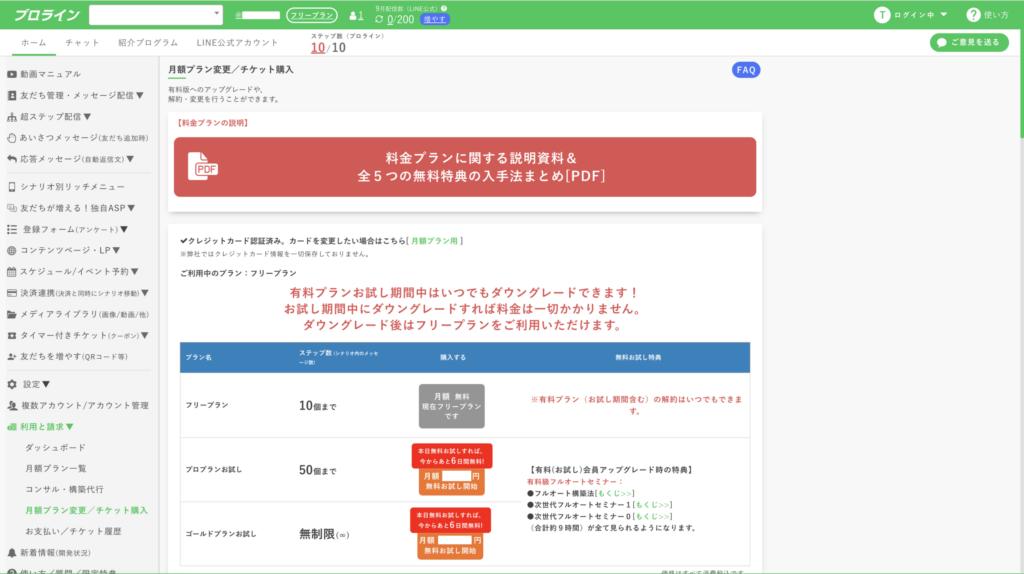Open お支払い/チケット履歴 submenu item
This screenshot has height=574, width=1024.
coord(73,532)
